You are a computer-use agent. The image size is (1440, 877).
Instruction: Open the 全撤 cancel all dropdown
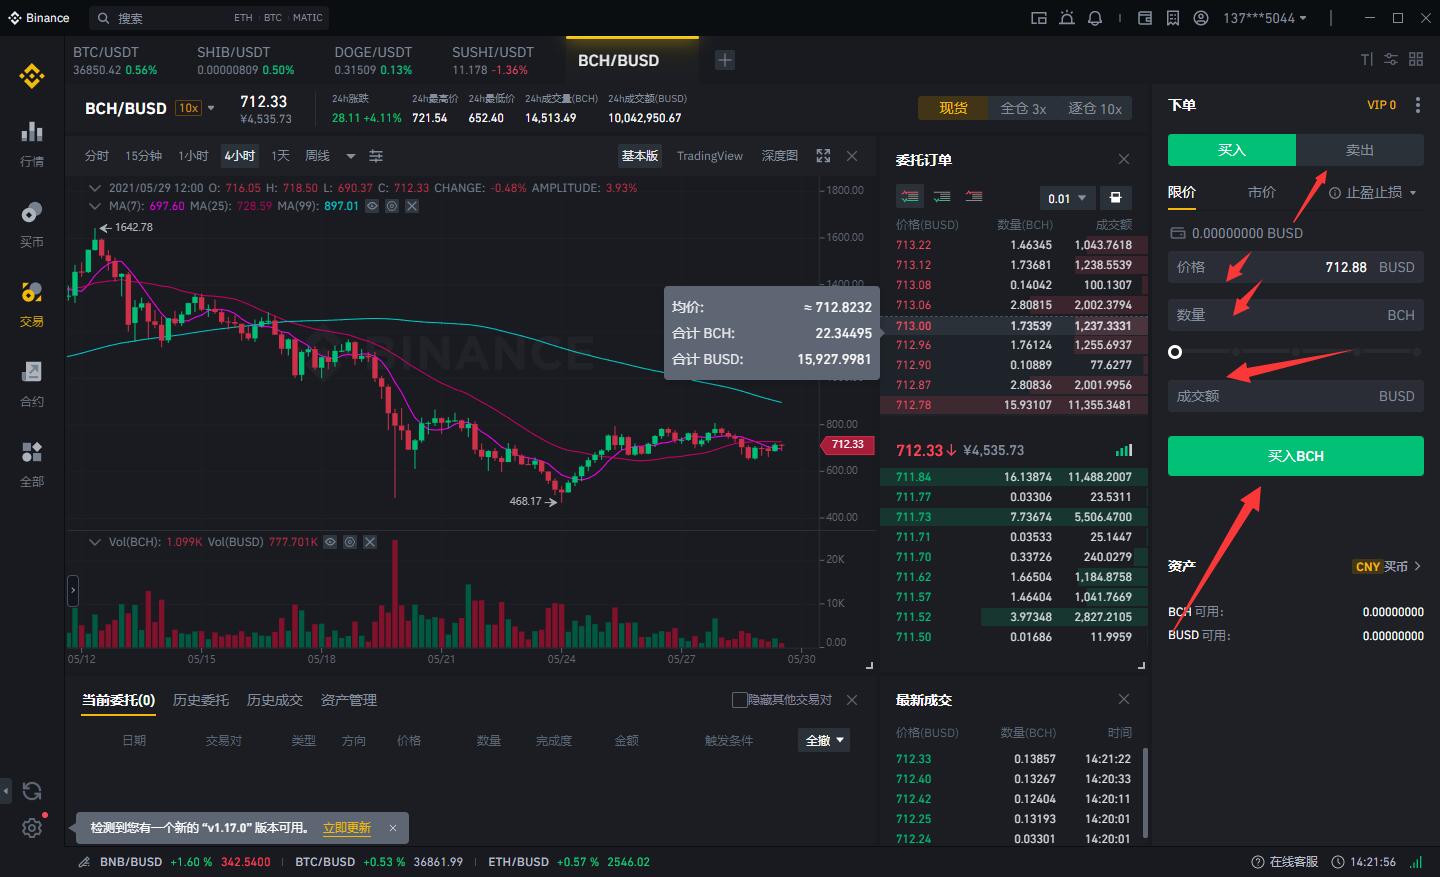[x=826, y=741]
